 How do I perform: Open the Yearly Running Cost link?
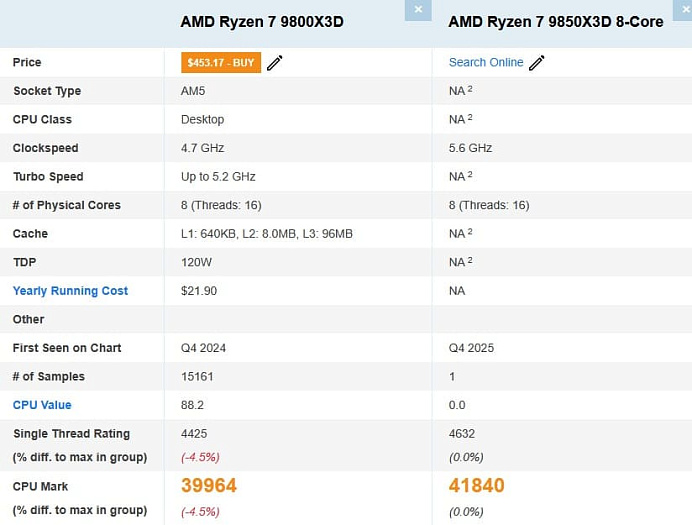70,291
